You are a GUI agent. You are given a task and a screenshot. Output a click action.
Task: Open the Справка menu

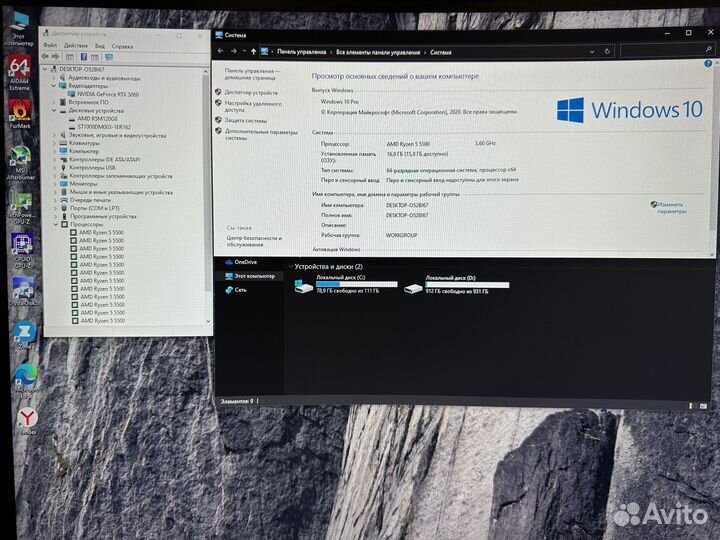tap(122, 46)
